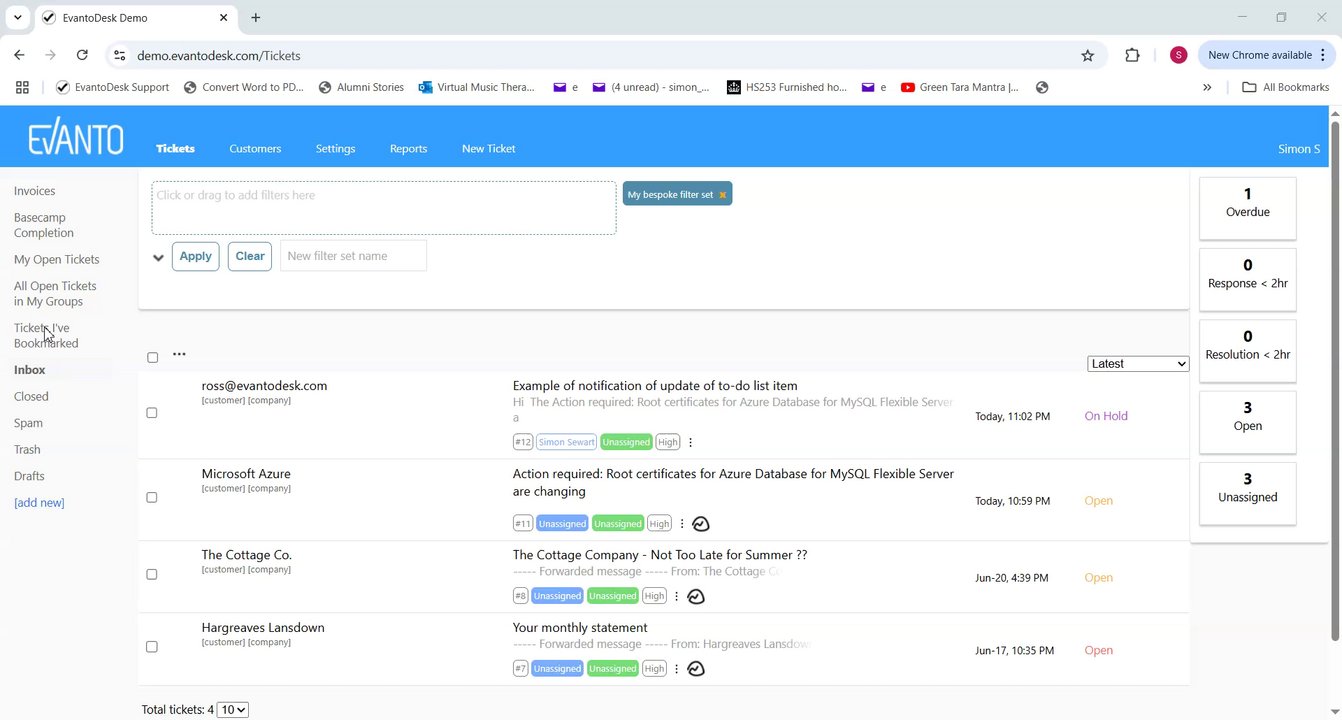
Task: Go back in browser history
Action: 19,55
